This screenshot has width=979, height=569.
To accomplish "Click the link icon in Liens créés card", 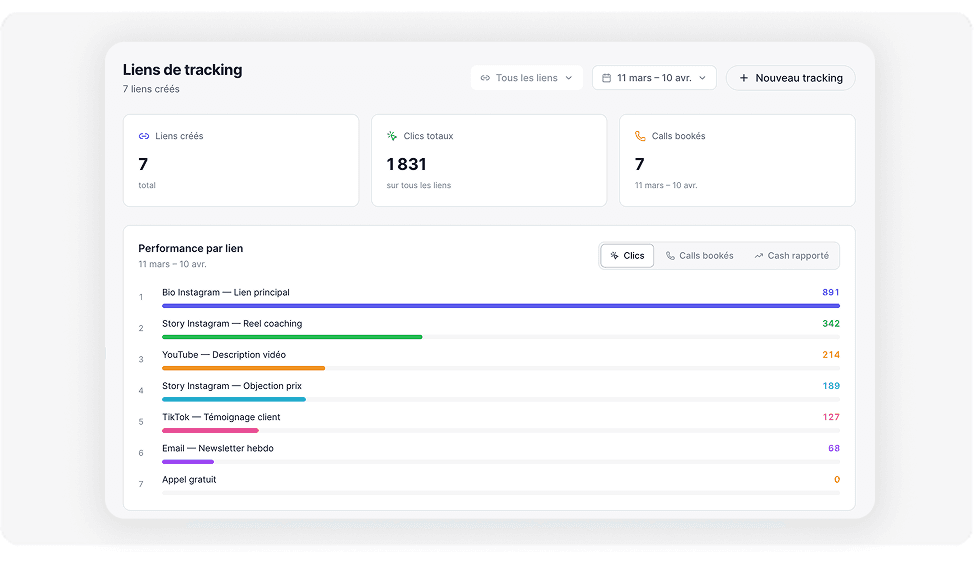I will [144, 136].
